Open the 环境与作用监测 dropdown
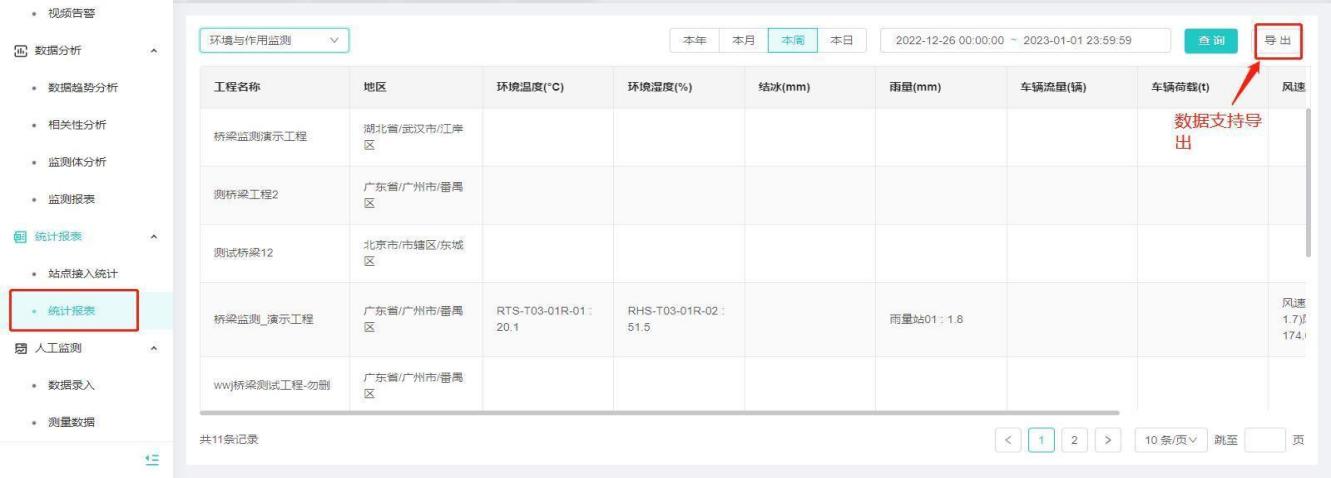1331x478 pixels. (273, 40)
